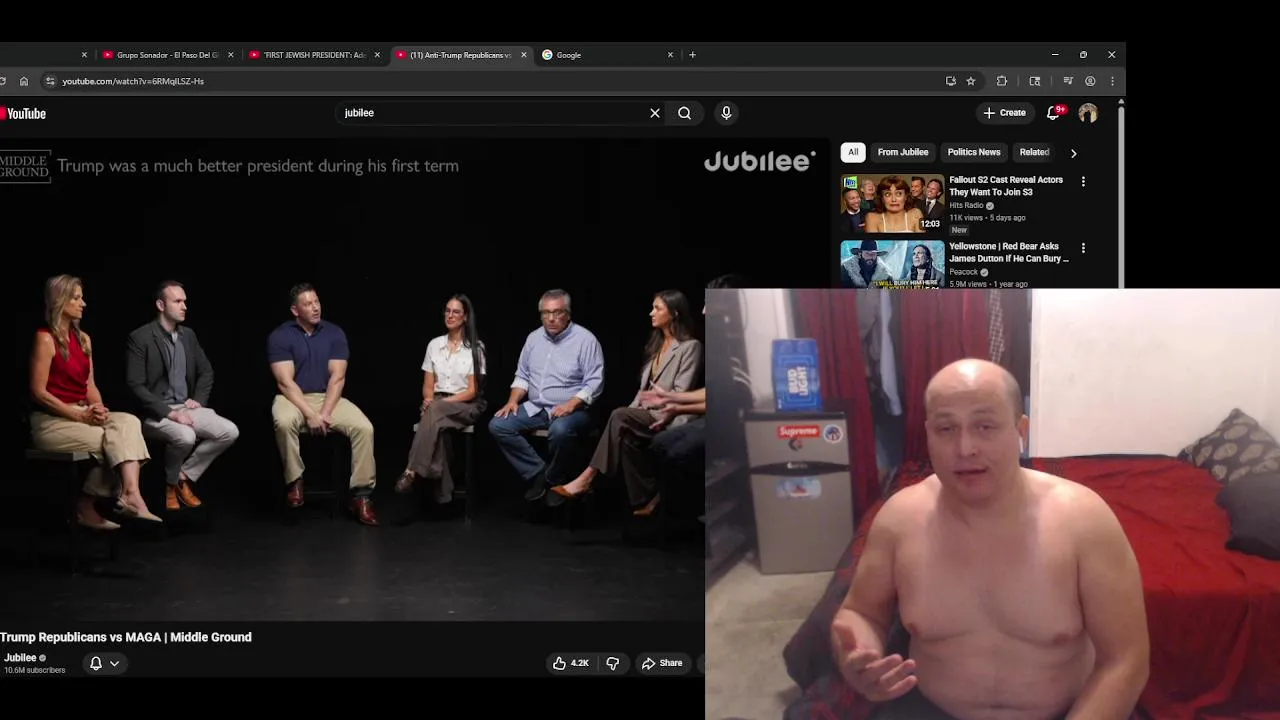Select the From Jubilee filter chip
The width and height of the screenshot is (1280, 720).
tap(903, 152)
